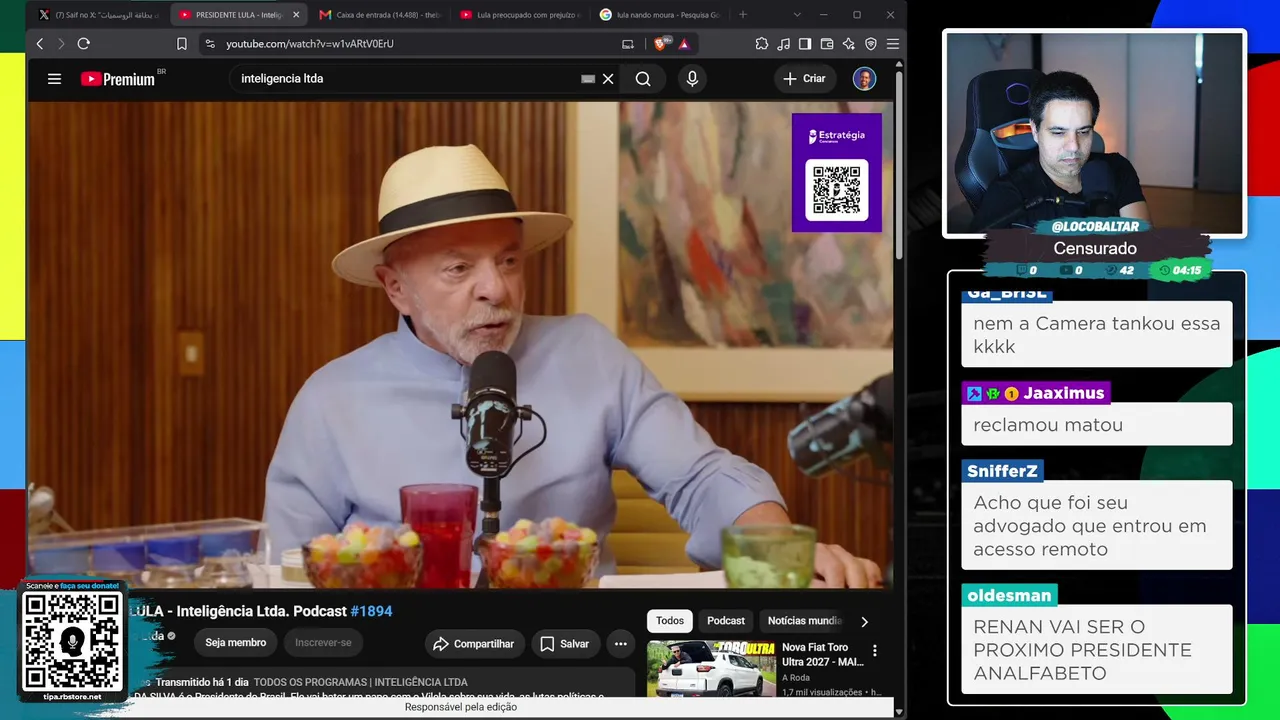
Task: Select the Todos filter chip
Action: click(670, 621)
